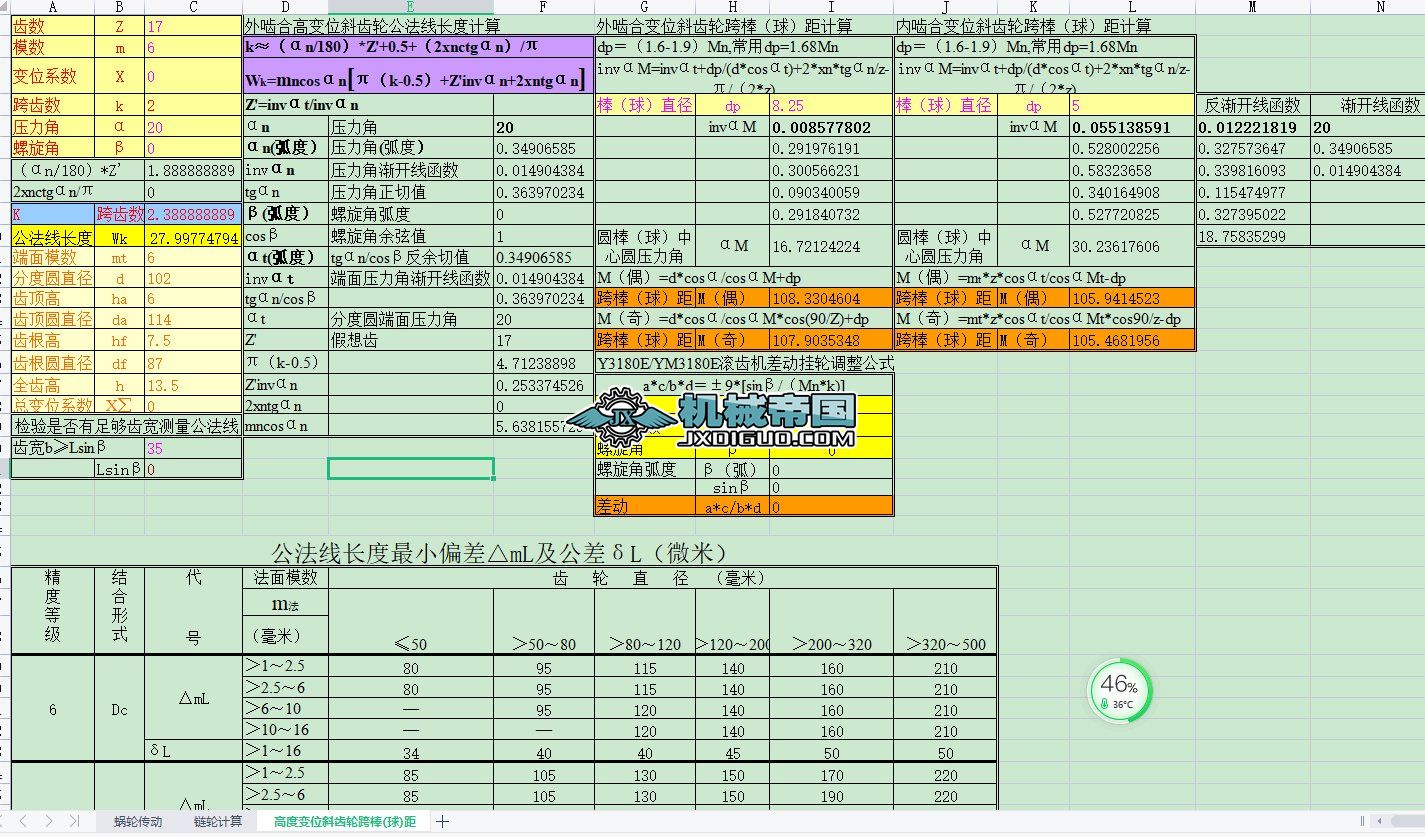Screen dimensions: 1425x837
Task: Click the 差动 a*c/b*d label cell
Action: point(732,507)
